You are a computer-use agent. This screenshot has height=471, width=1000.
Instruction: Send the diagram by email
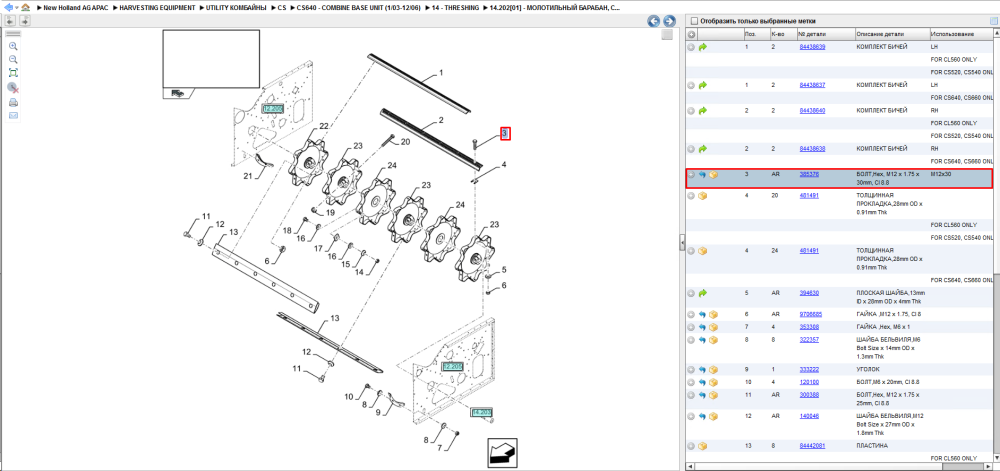pyautogui.click(x=13, y=115)
